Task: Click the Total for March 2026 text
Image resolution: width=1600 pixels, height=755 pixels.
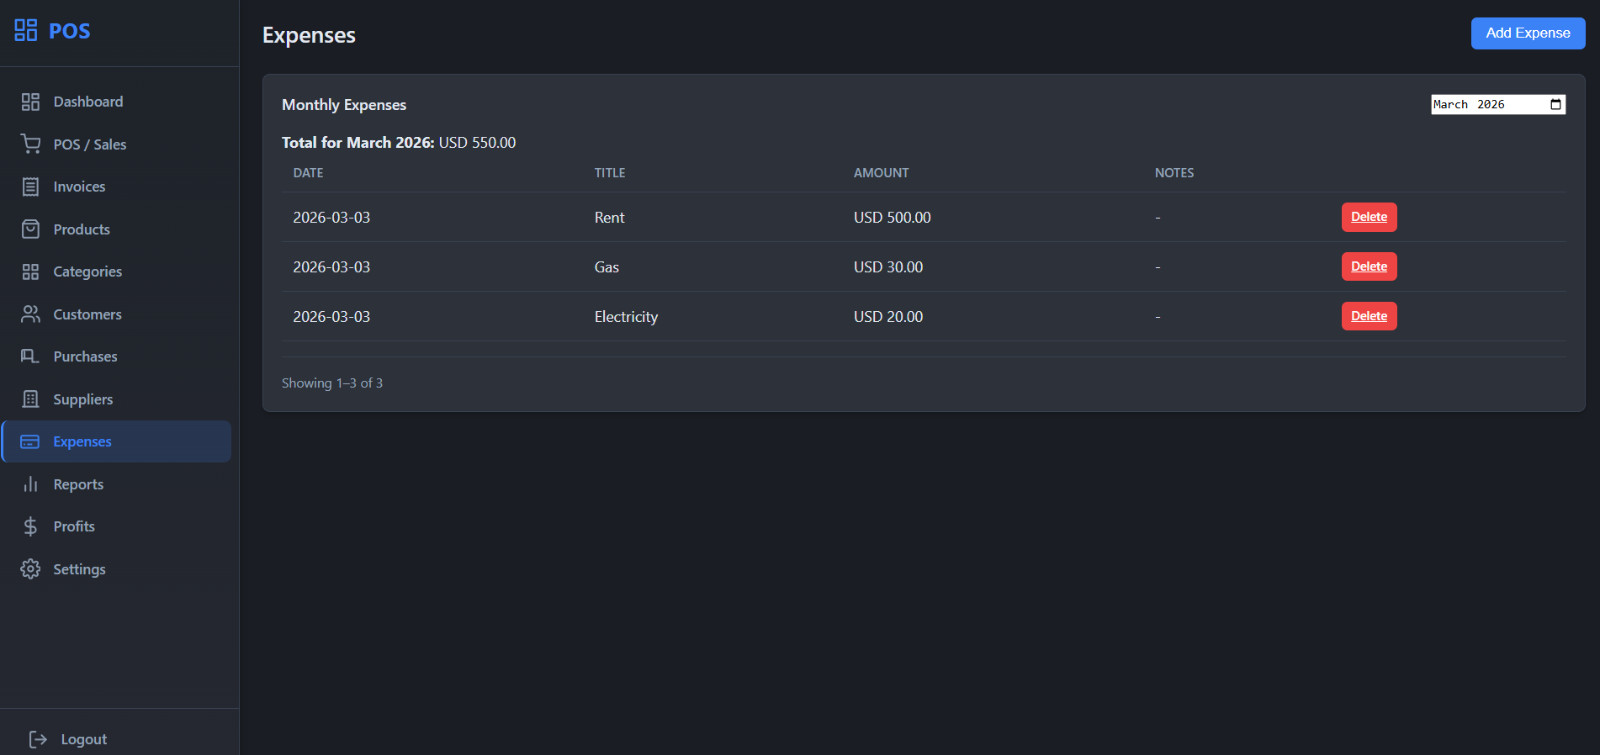Action: 399,143
